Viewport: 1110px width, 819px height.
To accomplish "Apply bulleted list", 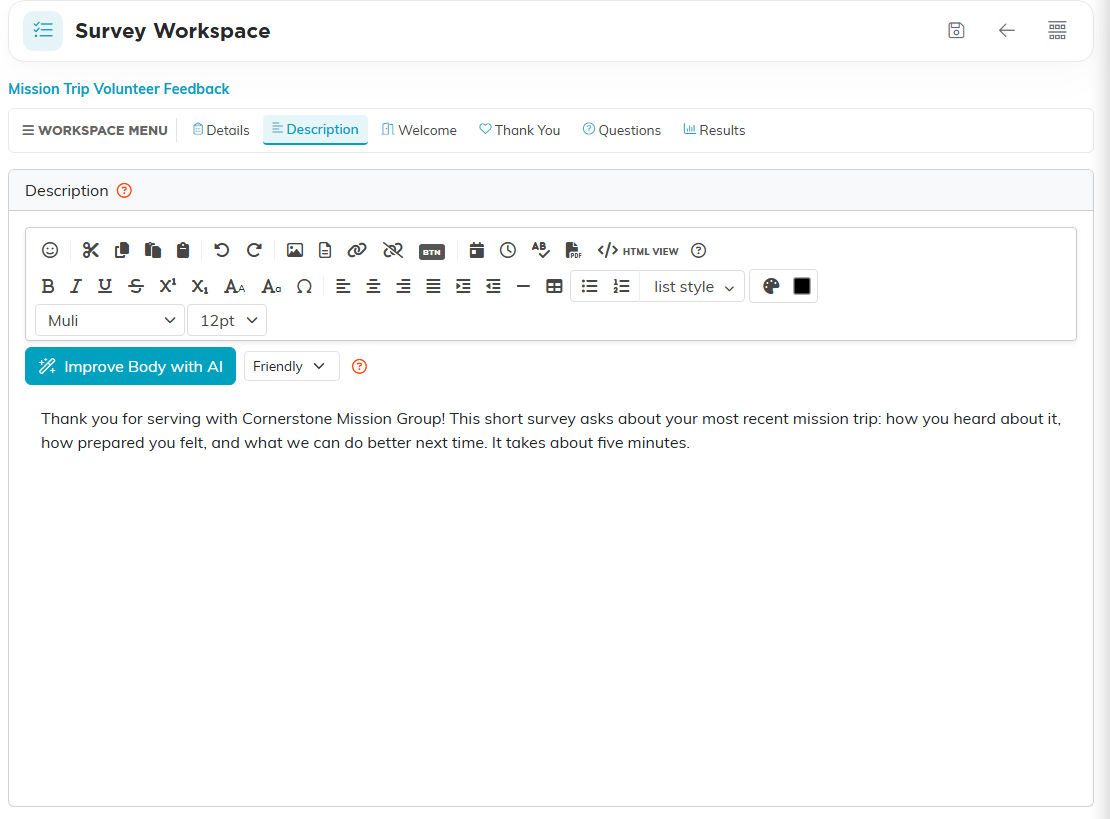I will (589, 286).
